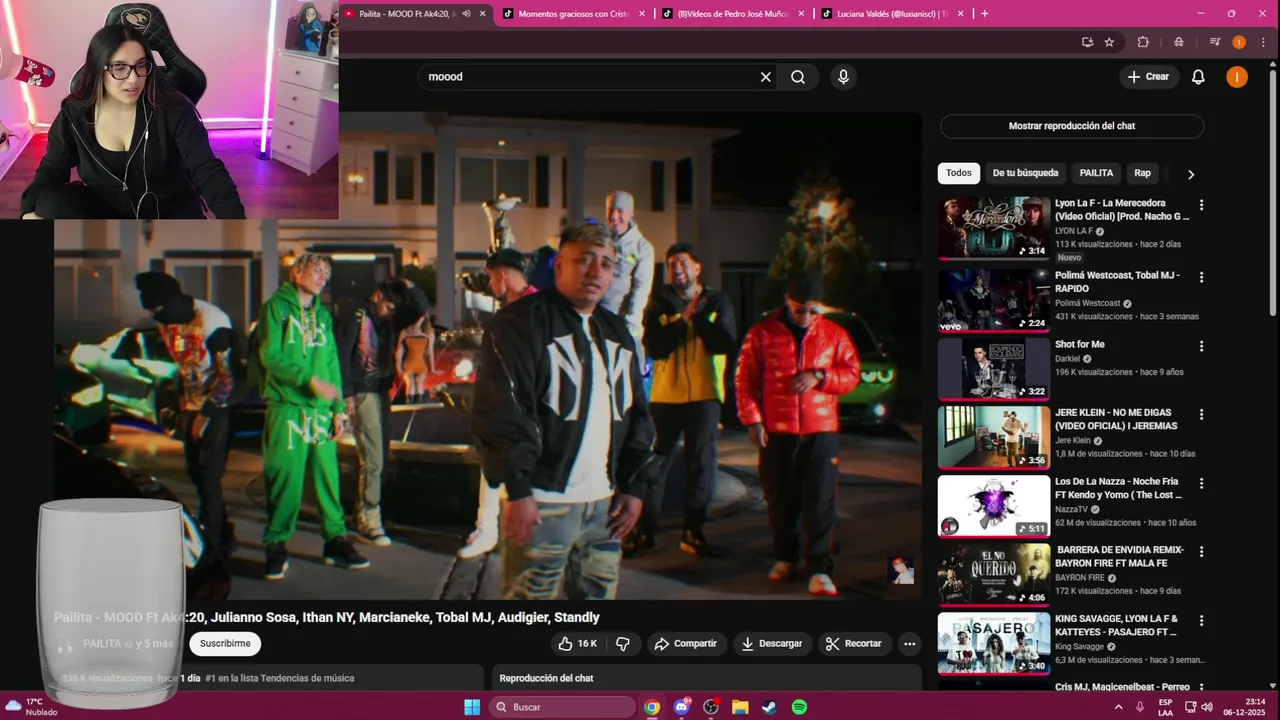Bookmark this page with the star
This screenshot has width=1280, height=720.
(x=1109, y=42)
